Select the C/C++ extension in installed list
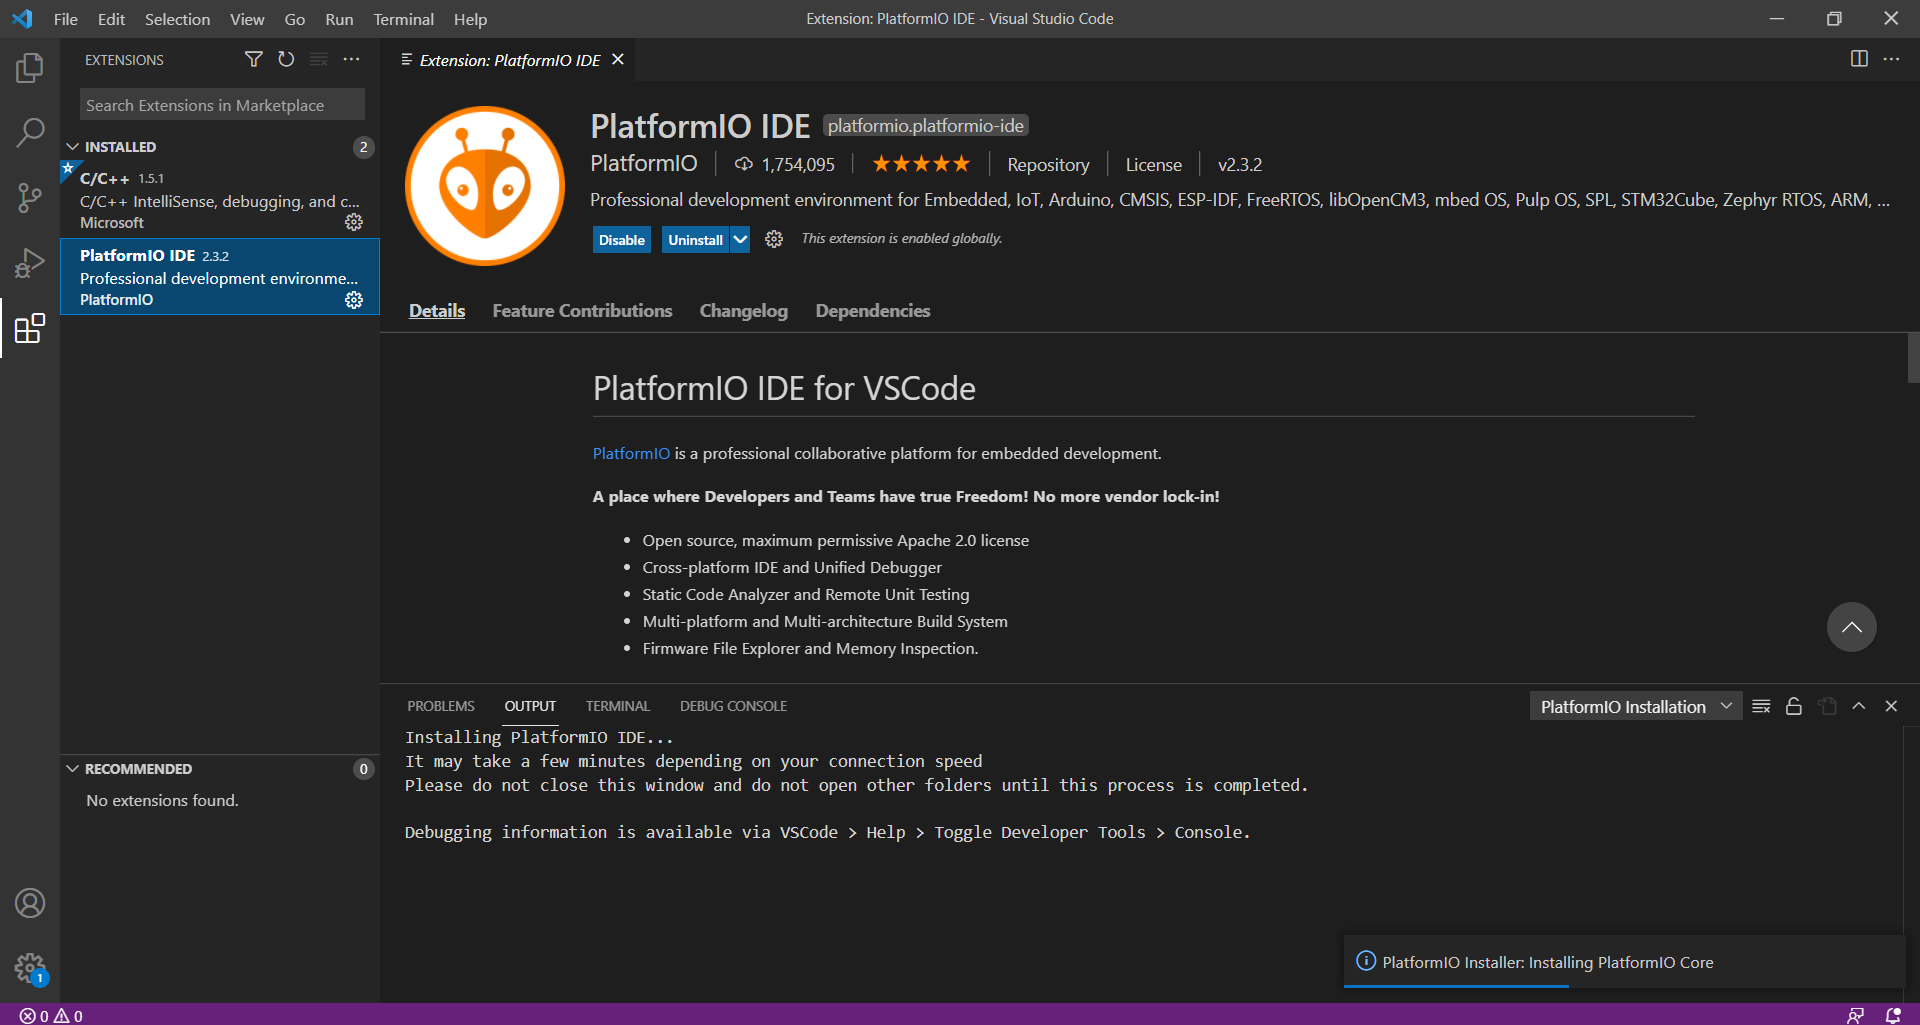1920x1025 pixels. (x=220, y=200)
